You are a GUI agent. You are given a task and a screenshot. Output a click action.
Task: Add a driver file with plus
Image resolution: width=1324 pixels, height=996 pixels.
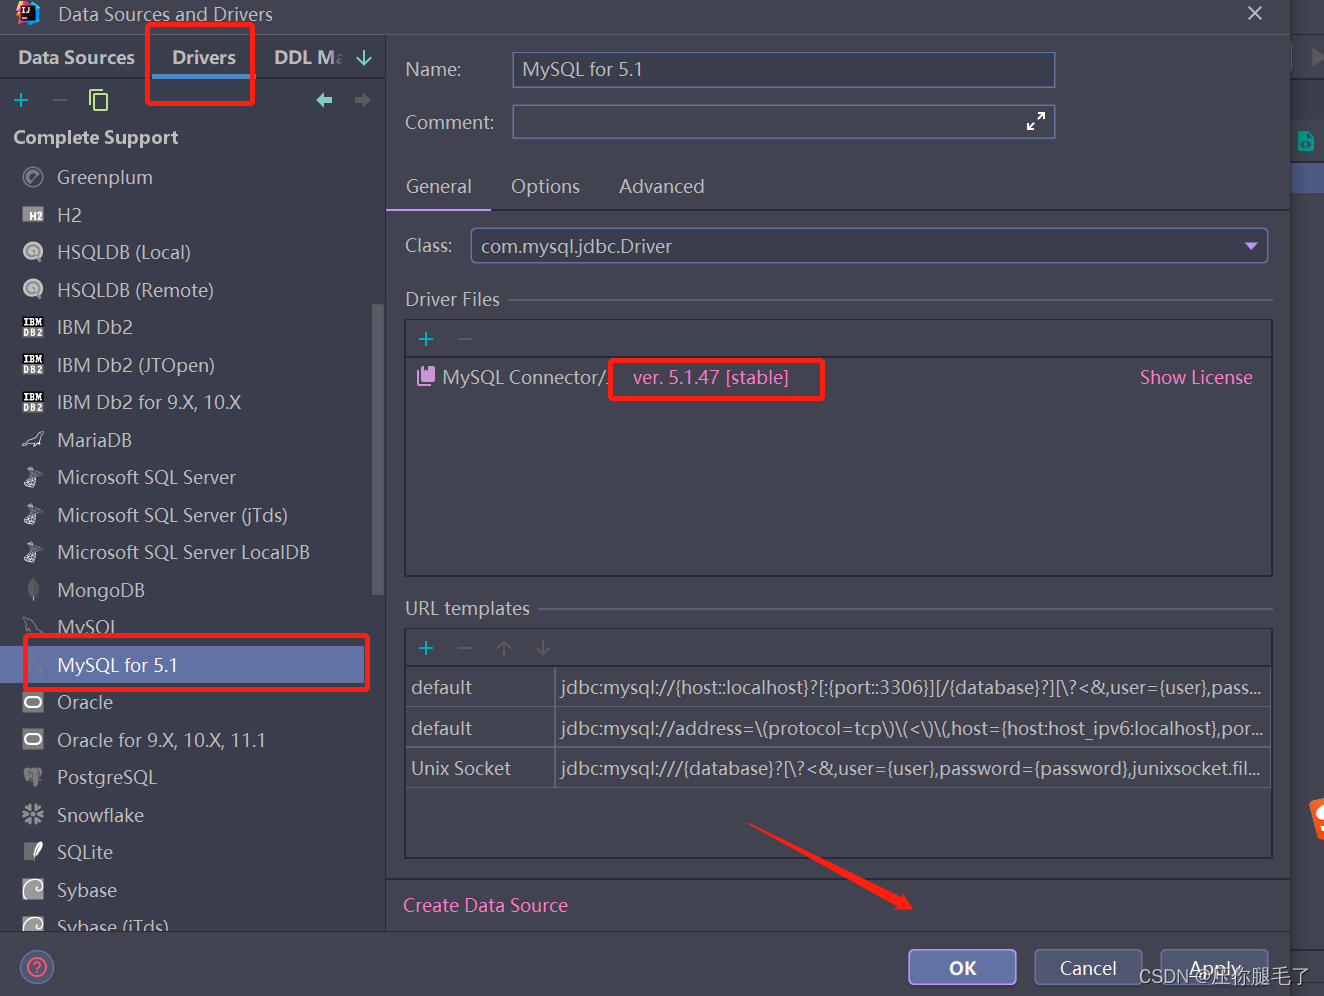[x=426, y=339]
